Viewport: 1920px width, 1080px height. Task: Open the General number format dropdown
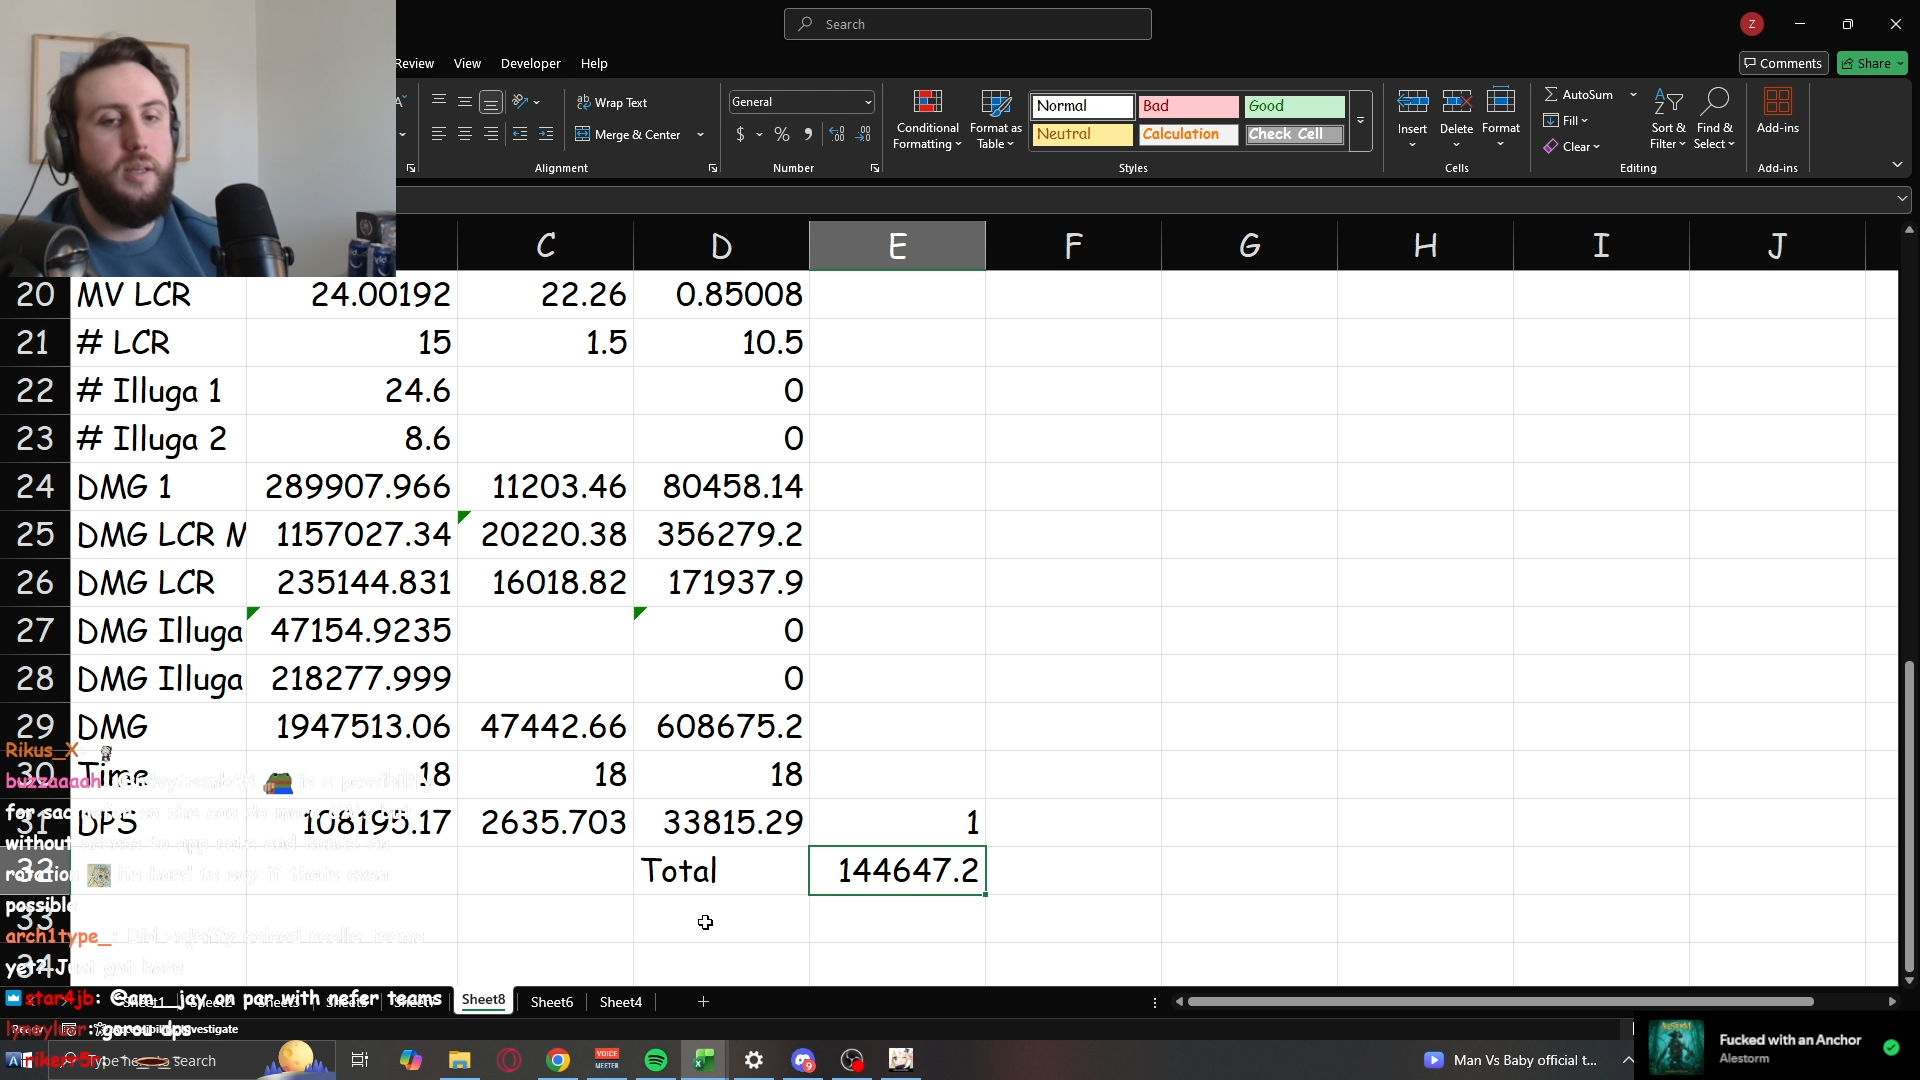(867, 102)
